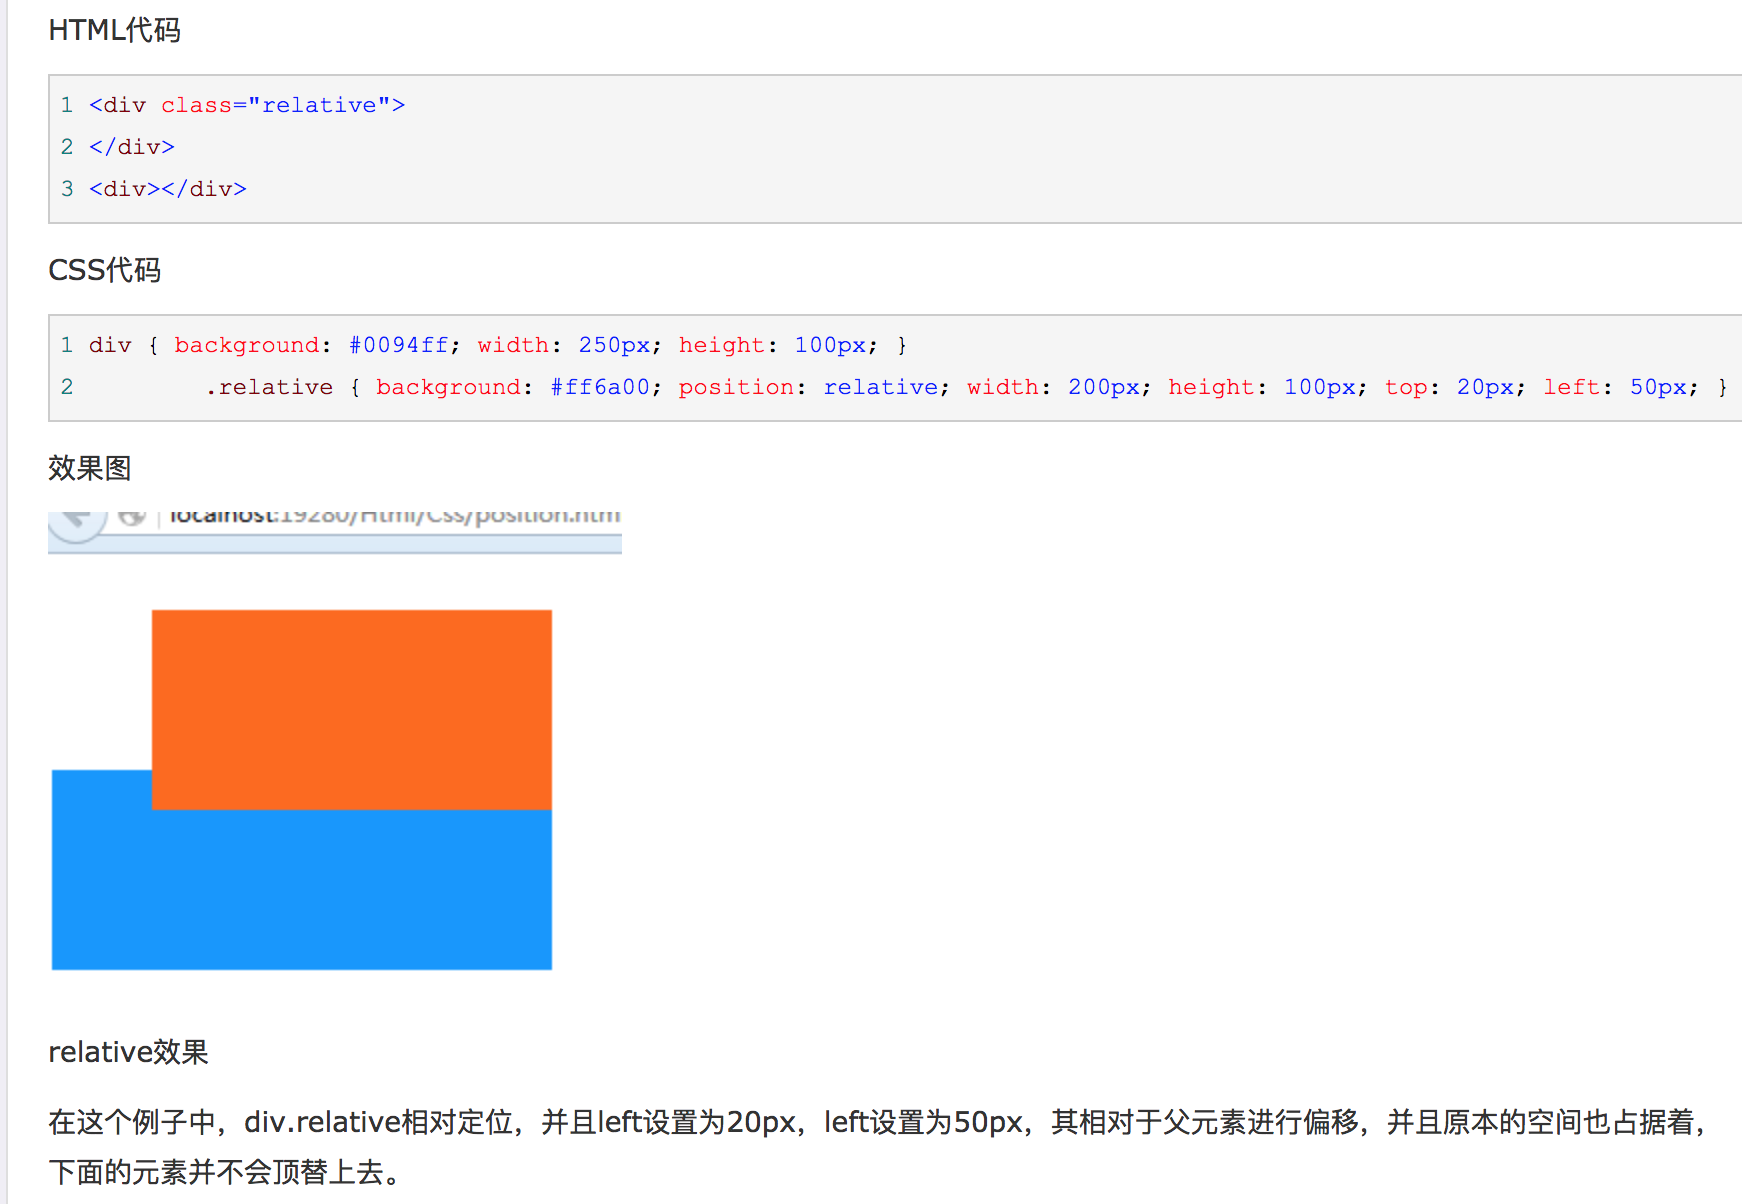Click HTML code line <div class="relative">
The height and width of the screenshot is (1204, 1742).
point(247,105)
